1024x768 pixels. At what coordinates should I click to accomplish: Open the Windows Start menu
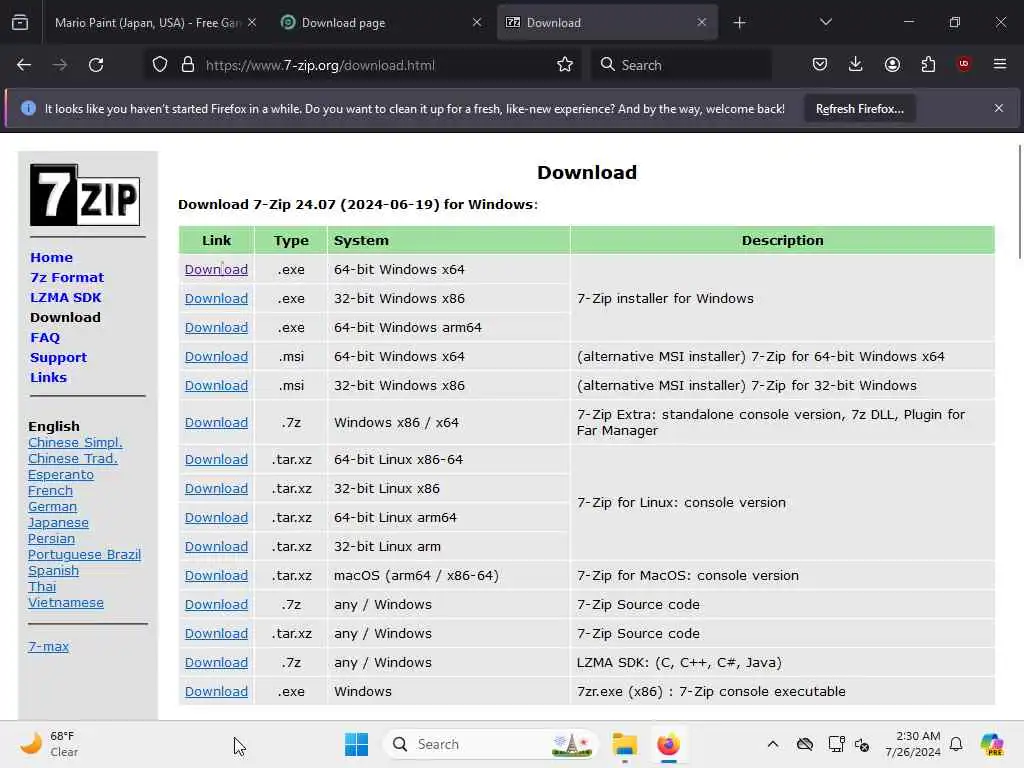click(357, 744)
